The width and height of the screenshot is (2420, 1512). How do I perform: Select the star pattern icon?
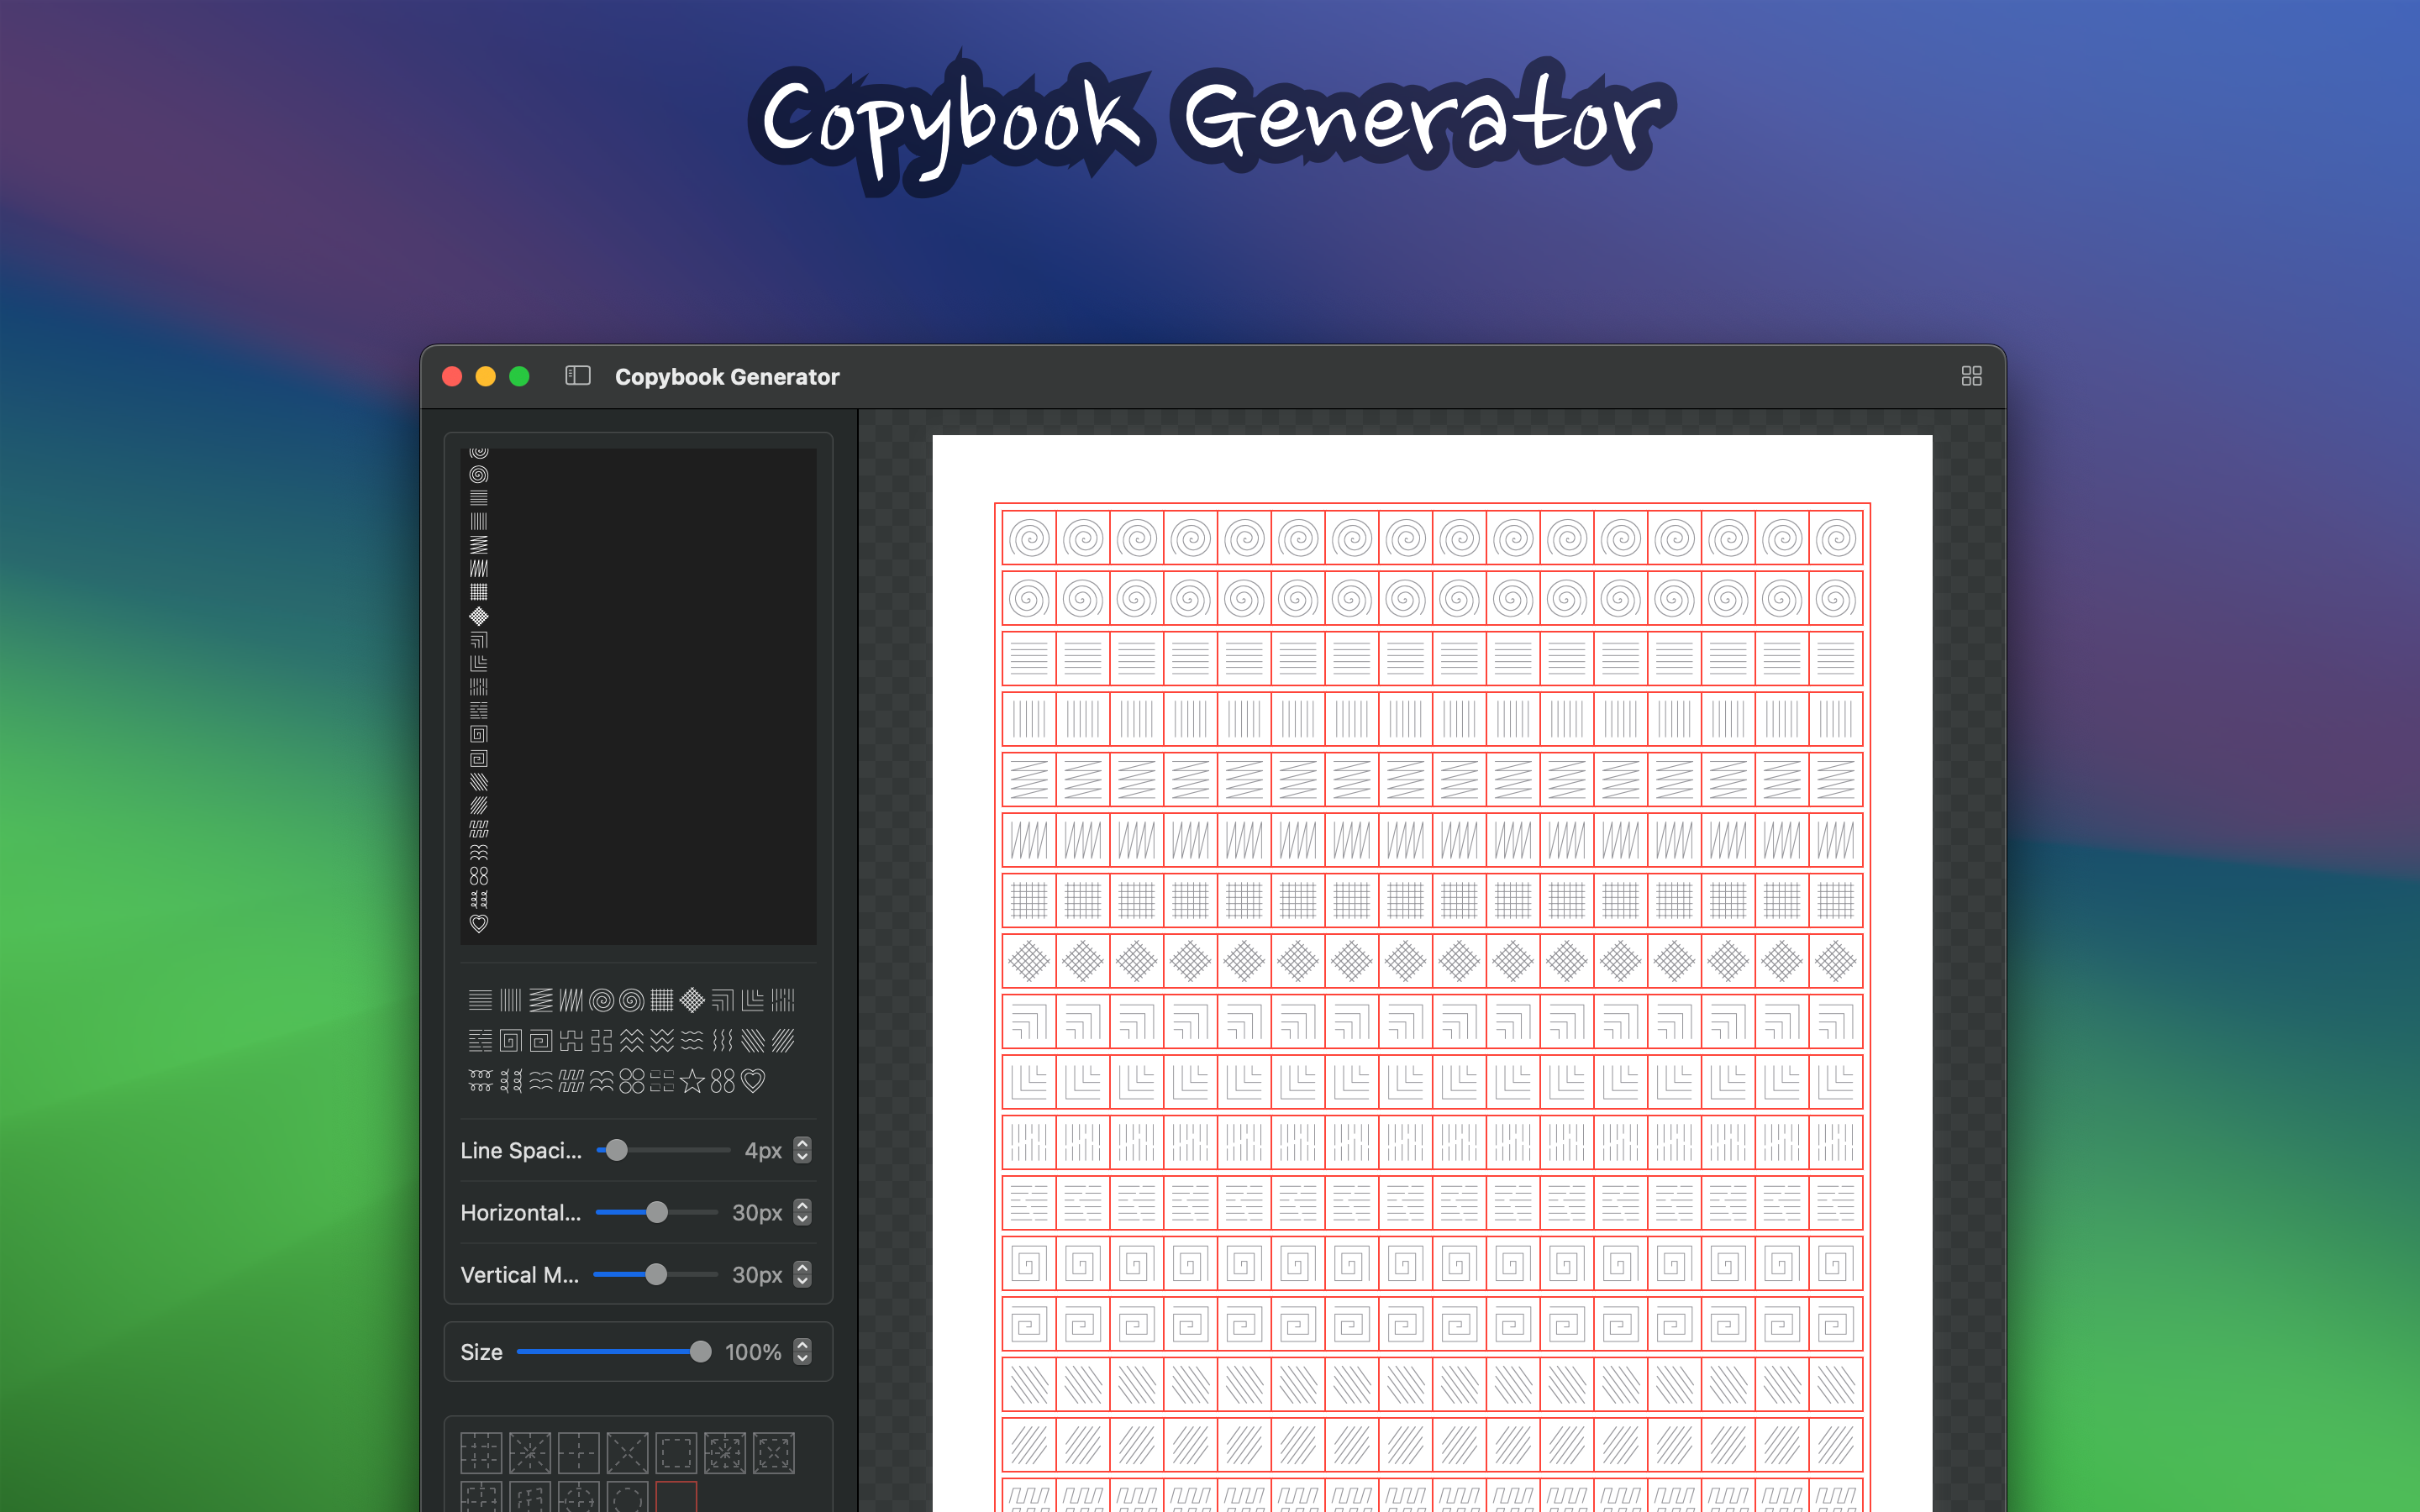tap(693, 1083)
